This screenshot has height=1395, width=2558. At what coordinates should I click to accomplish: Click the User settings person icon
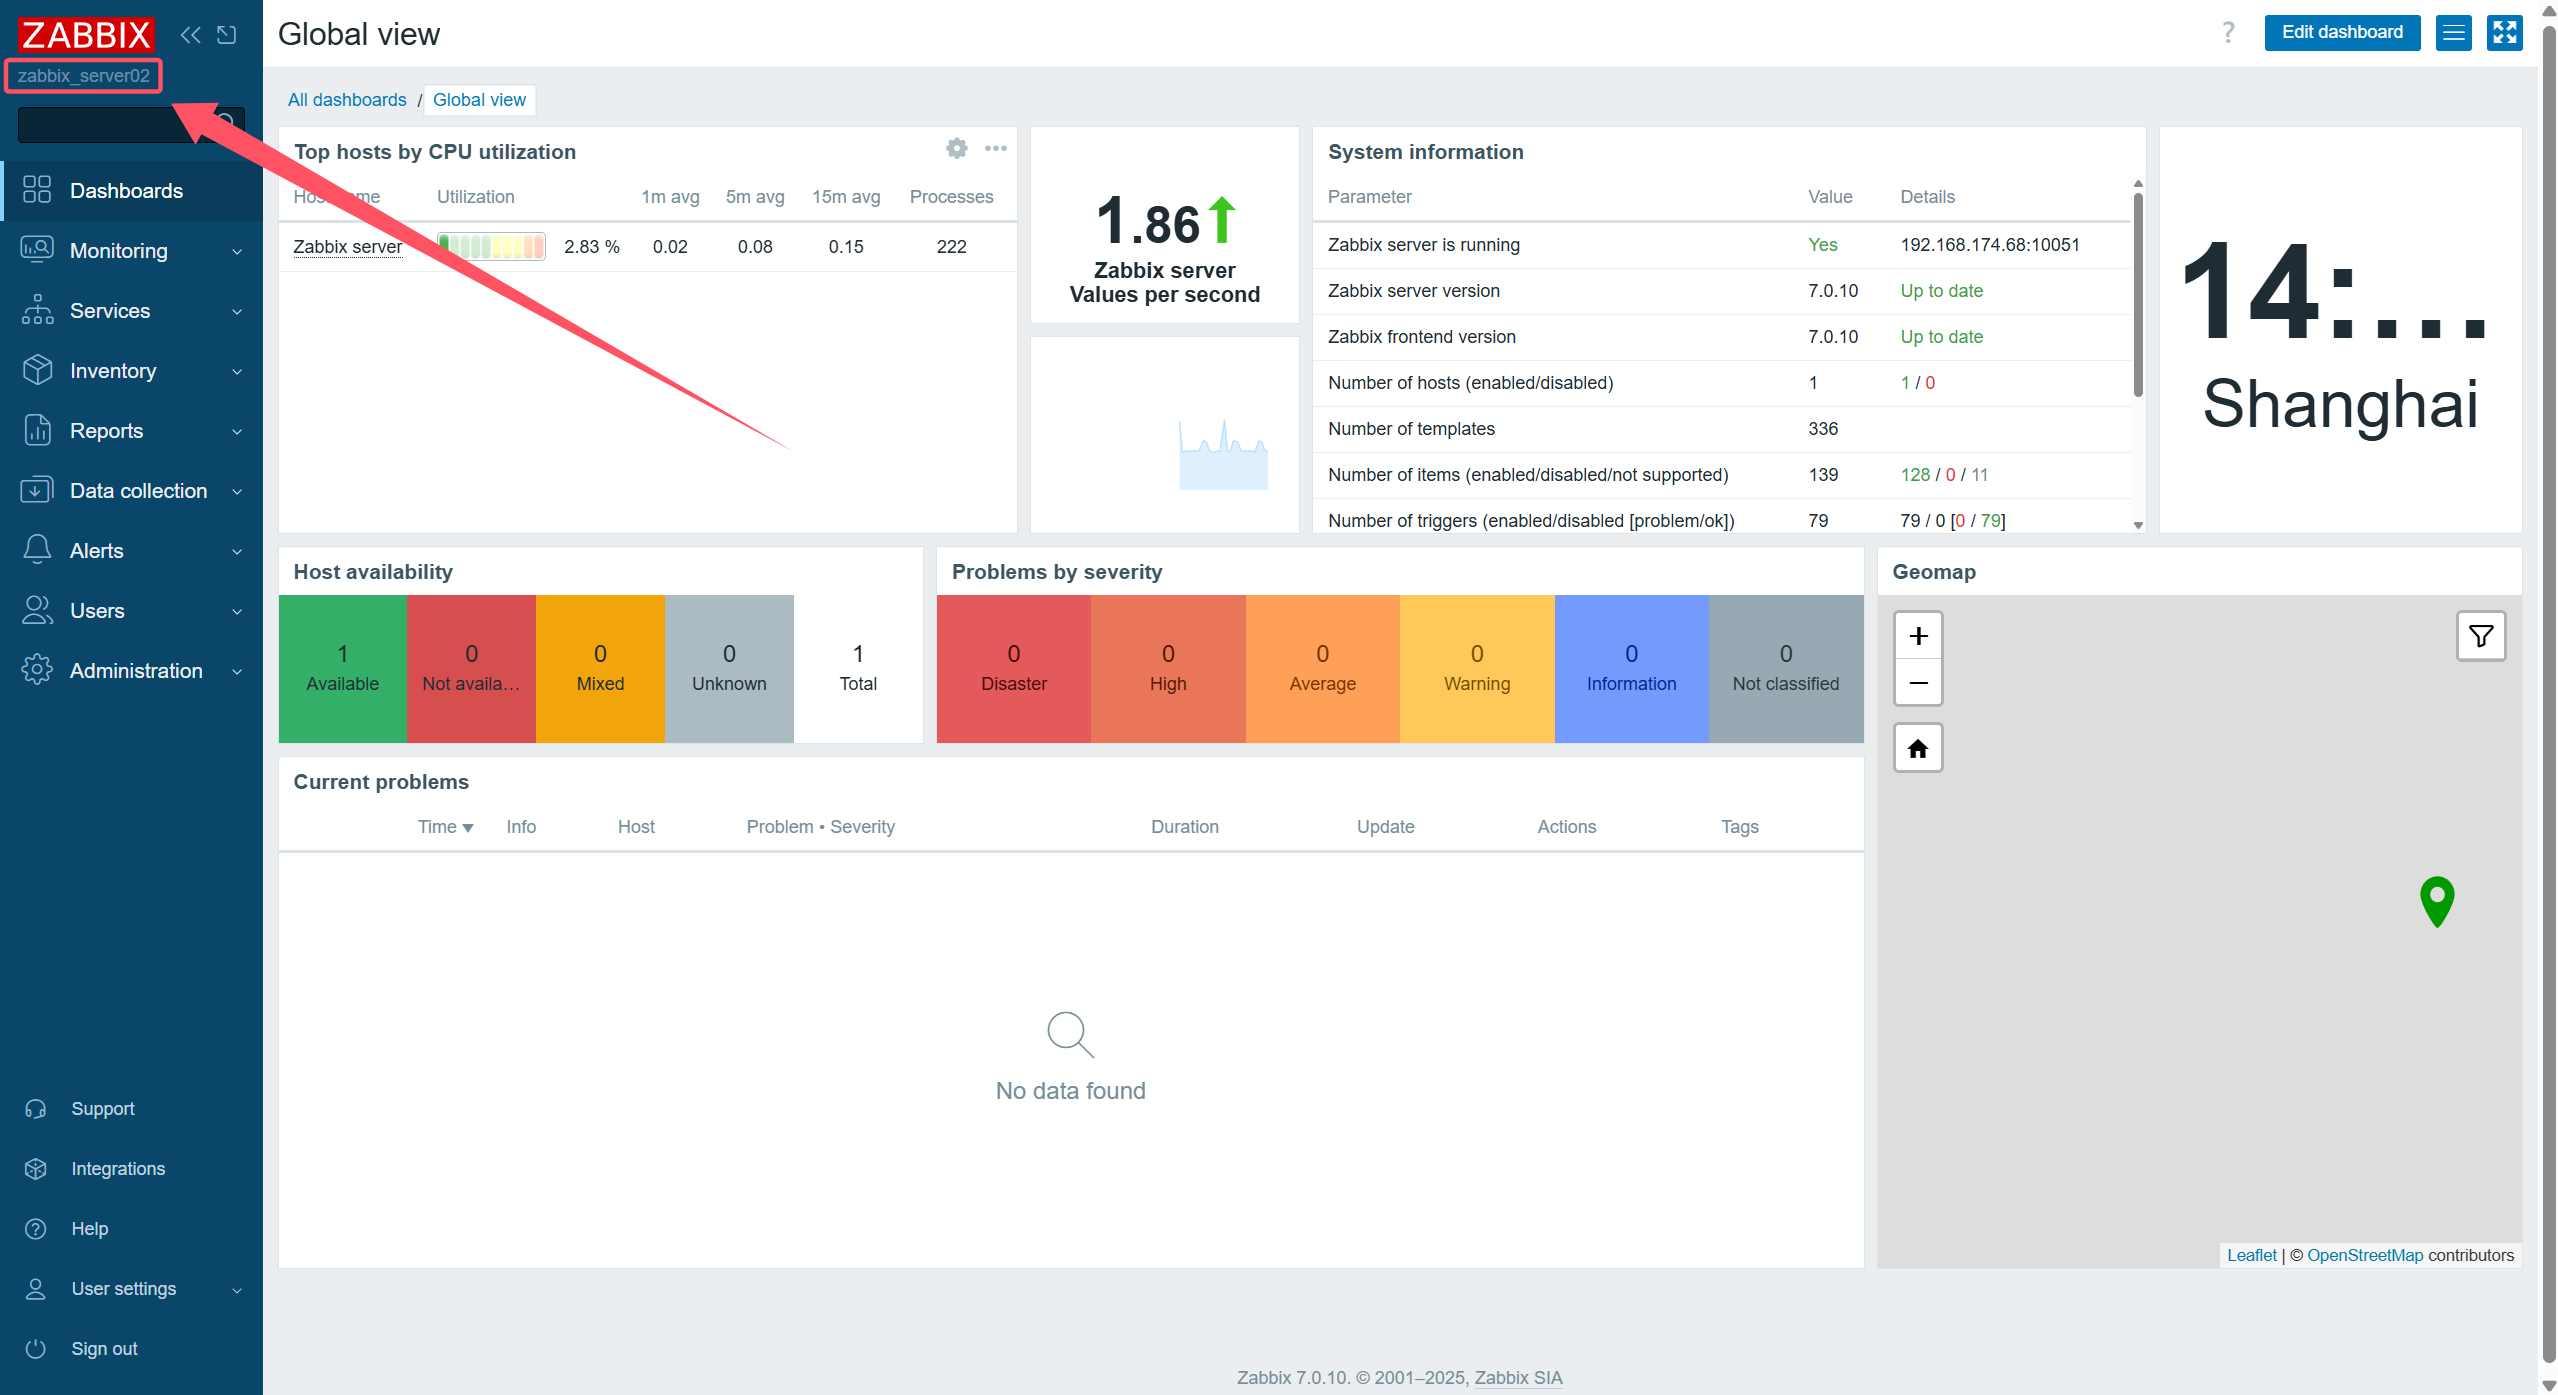[36, 1288]
